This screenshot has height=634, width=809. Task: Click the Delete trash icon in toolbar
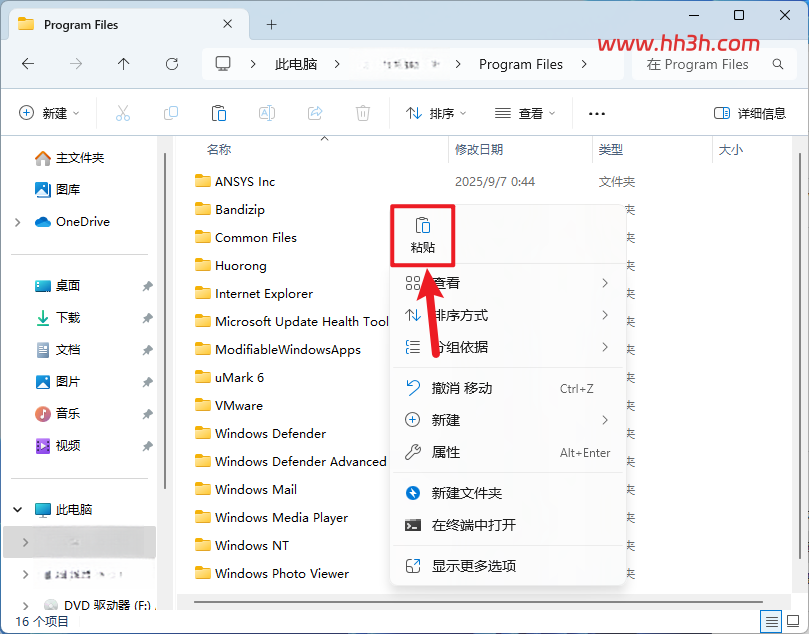tap(363, 113)
